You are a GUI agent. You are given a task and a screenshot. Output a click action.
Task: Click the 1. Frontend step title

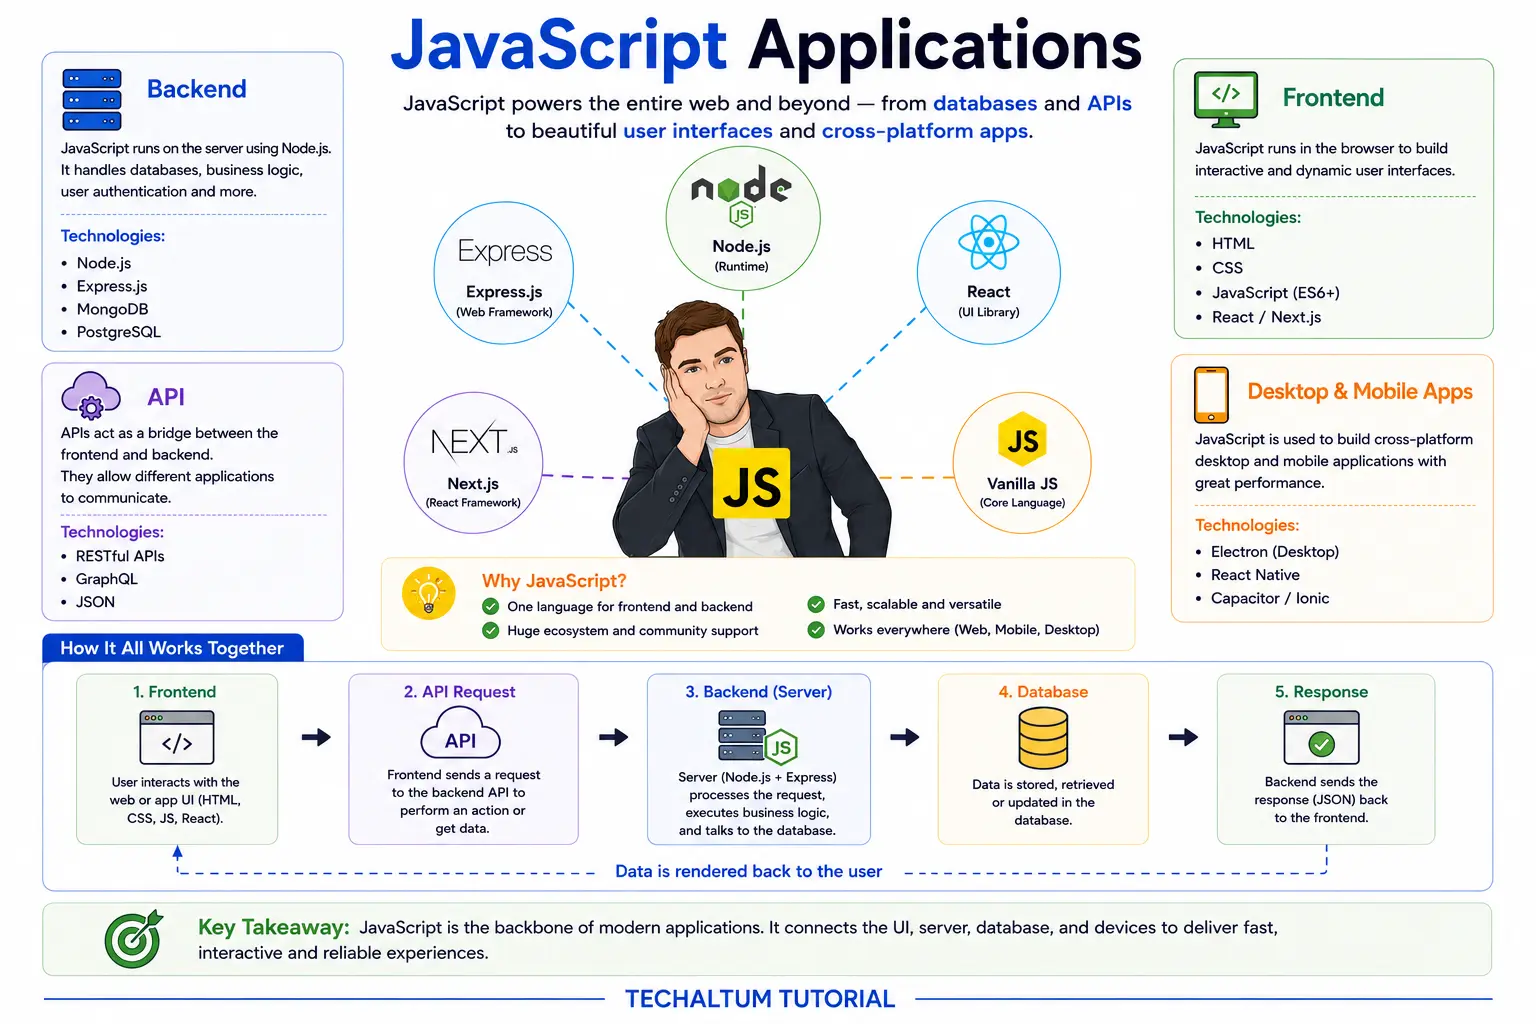click(174, 692)
